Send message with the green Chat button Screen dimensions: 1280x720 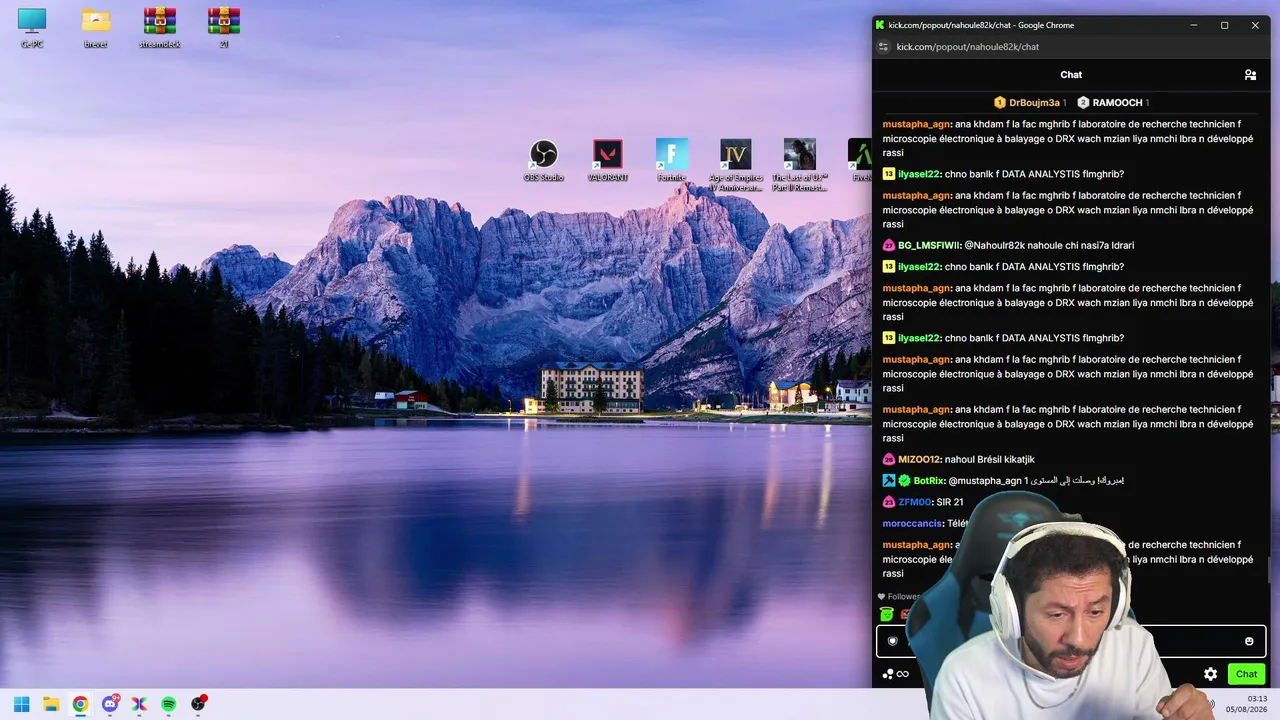tap(1246, 674)
